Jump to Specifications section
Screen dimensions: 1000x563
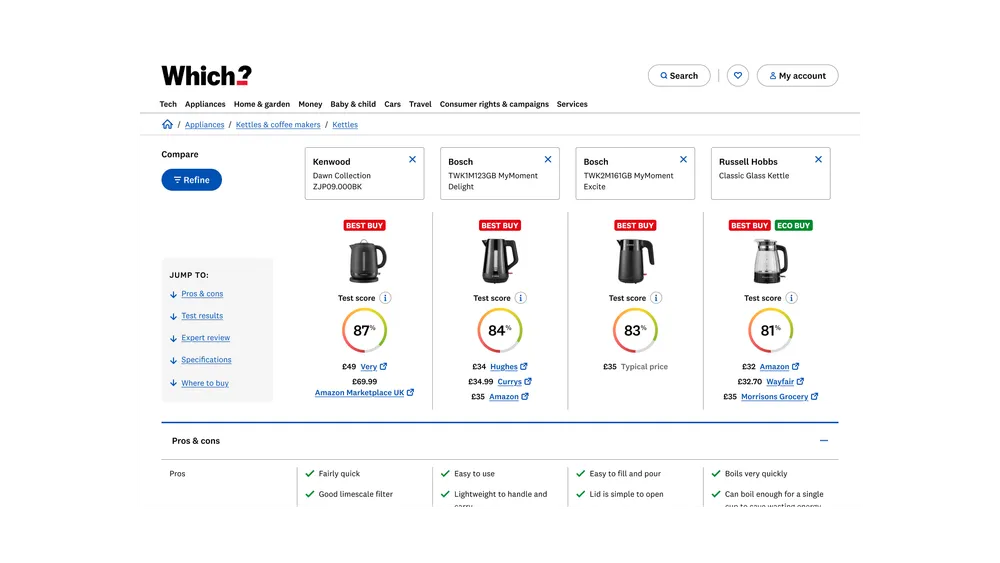click(x=206, y=360)
